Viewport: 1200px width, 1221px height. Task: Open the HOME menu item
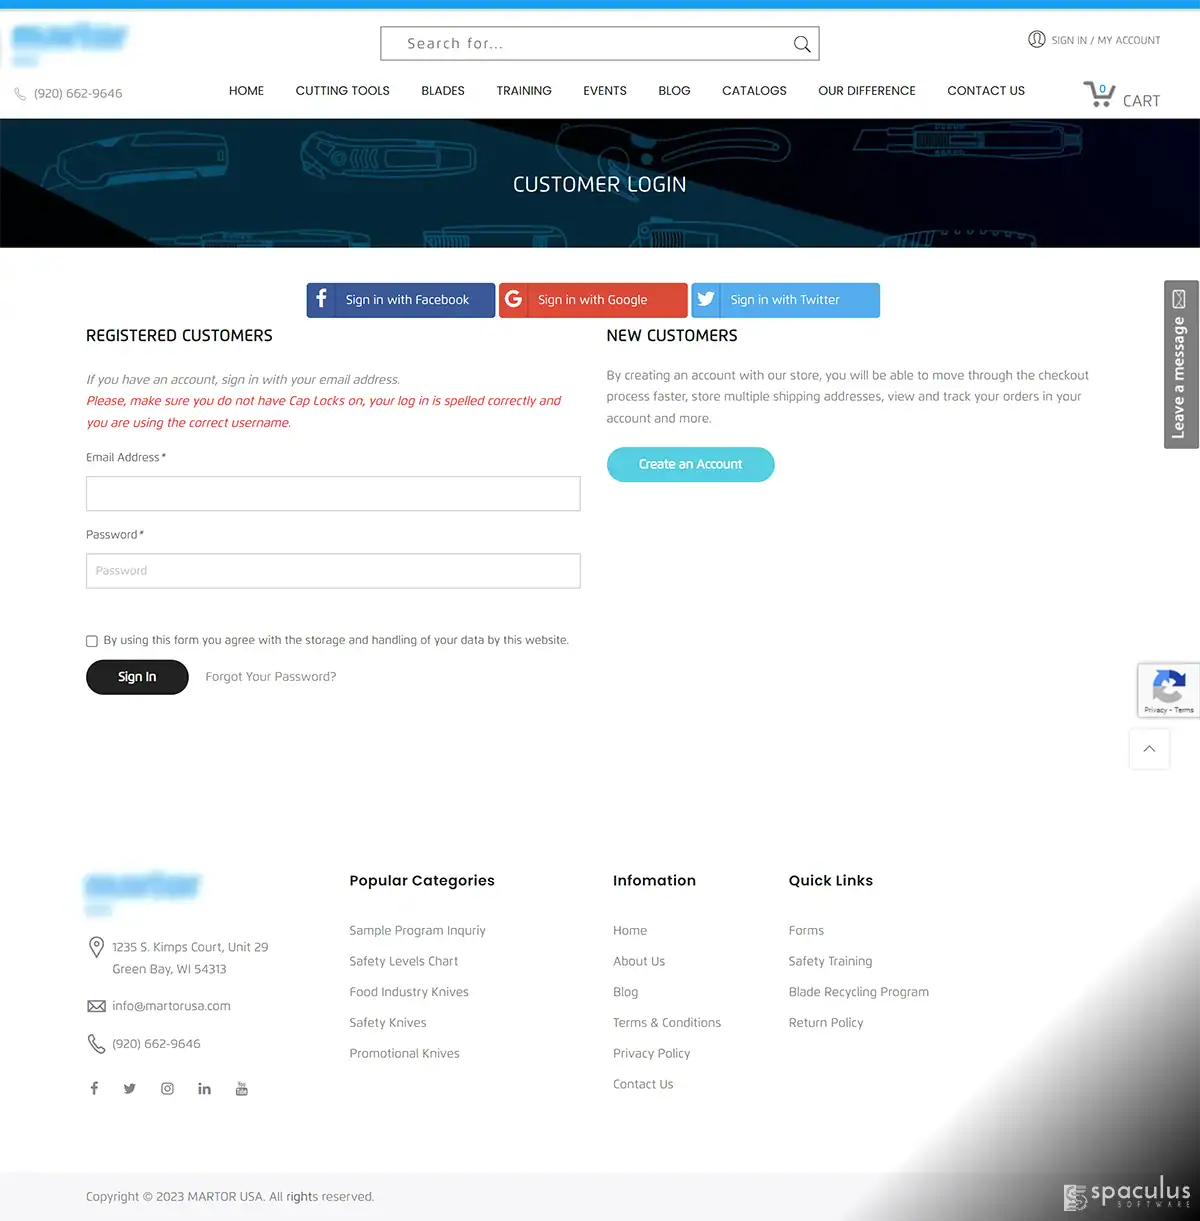[x=246, y=91]
